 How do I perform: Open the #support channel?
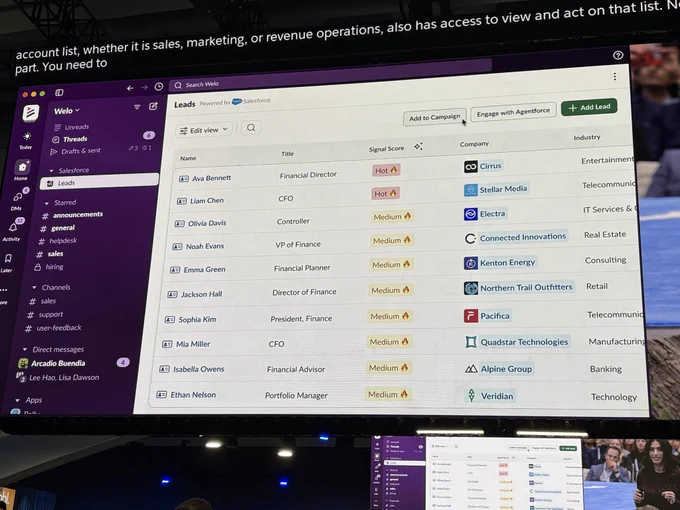click(x=45, y=314)
